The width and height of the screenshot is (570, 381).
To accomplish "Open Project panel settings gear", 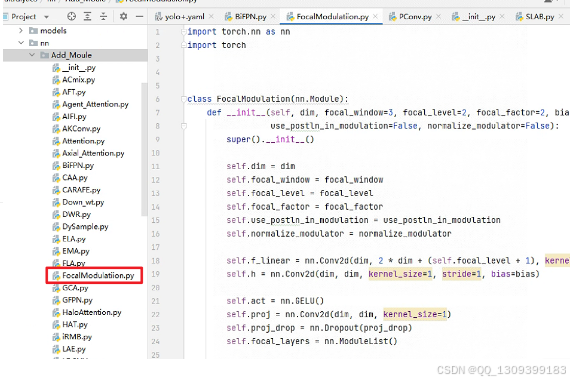I will tap(124, 16).
